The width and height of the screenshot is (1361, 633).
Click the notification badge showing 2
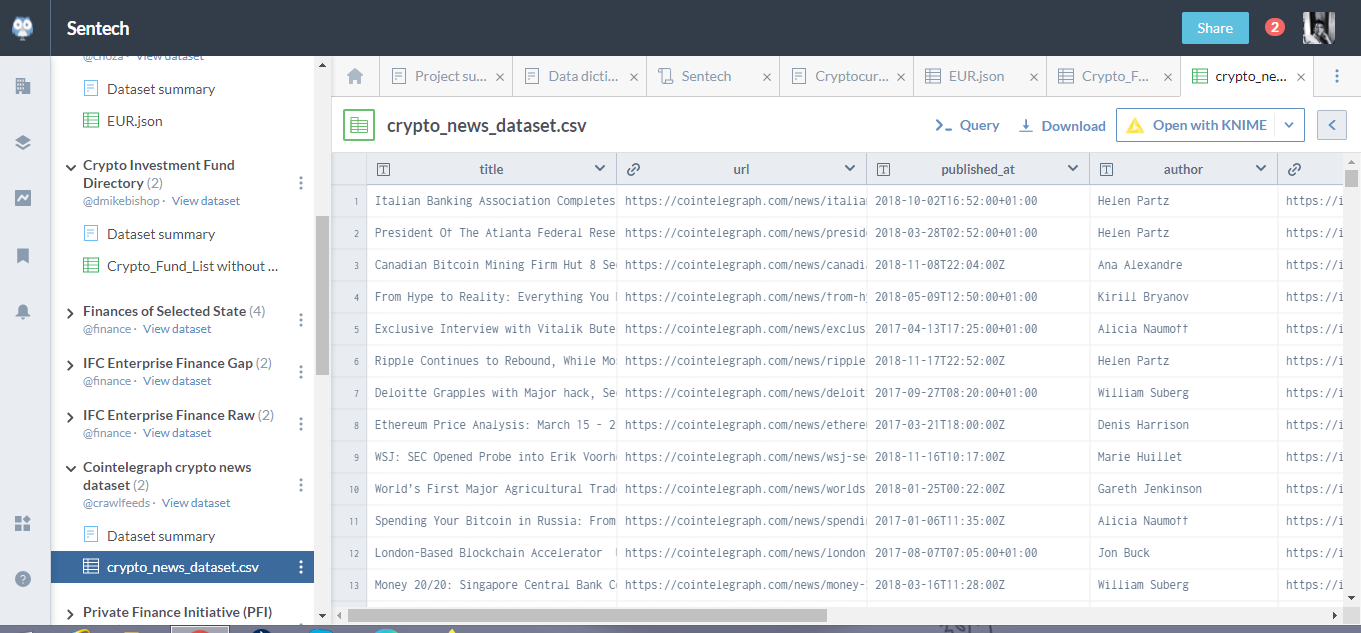1275,28
